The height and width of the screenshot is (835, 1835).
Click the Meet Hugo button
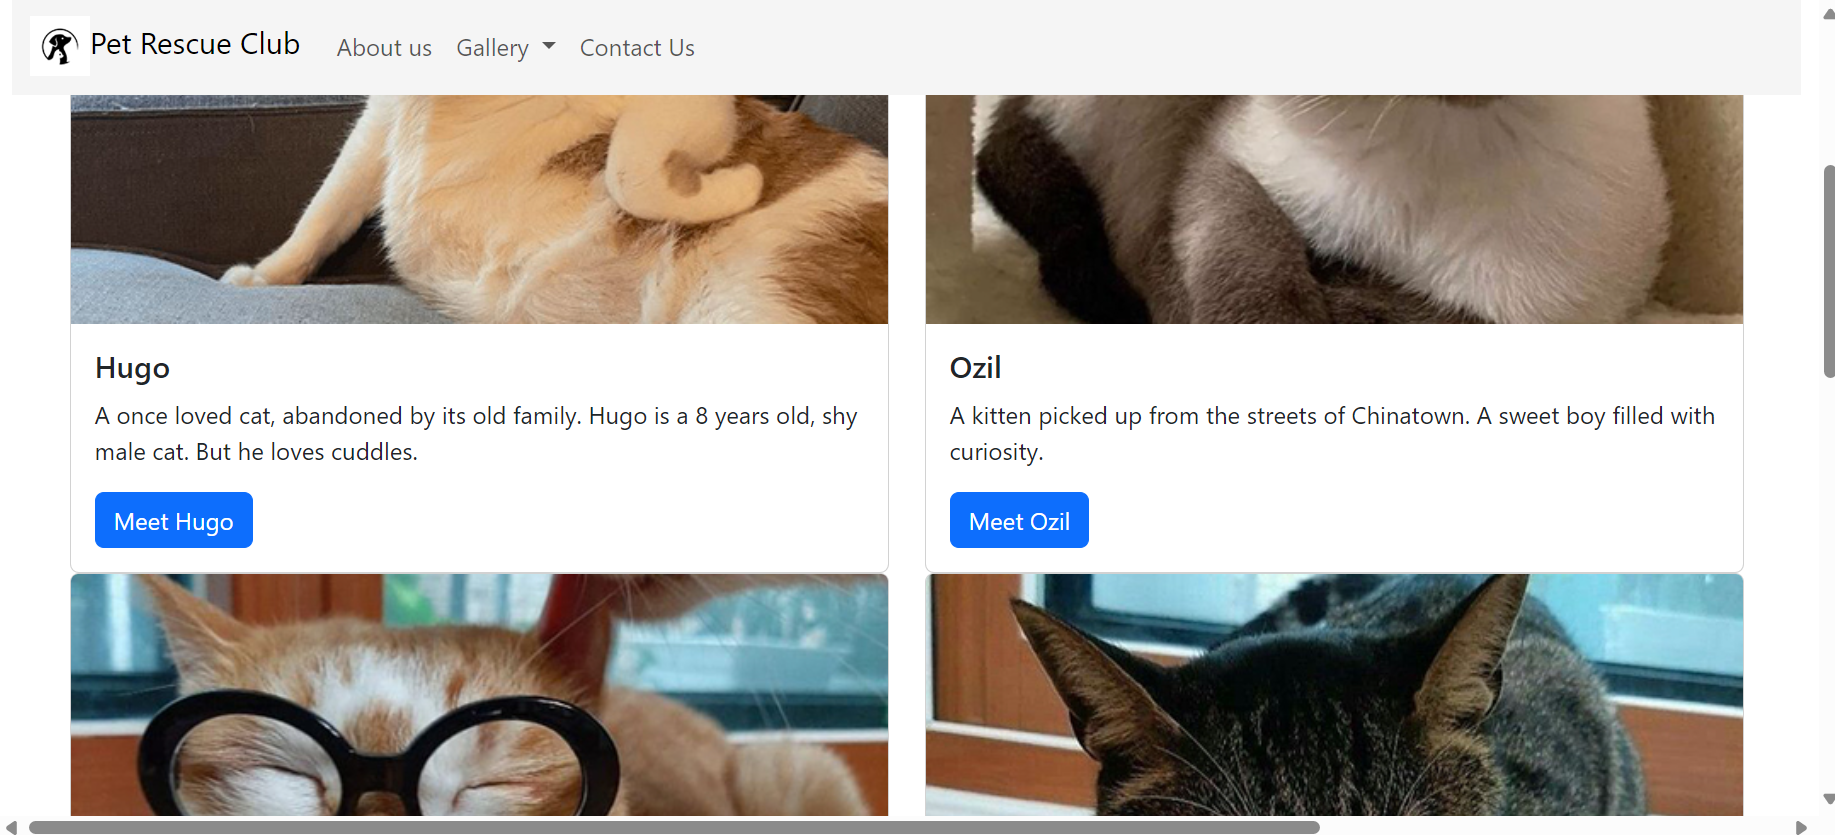tap(174, 520)
